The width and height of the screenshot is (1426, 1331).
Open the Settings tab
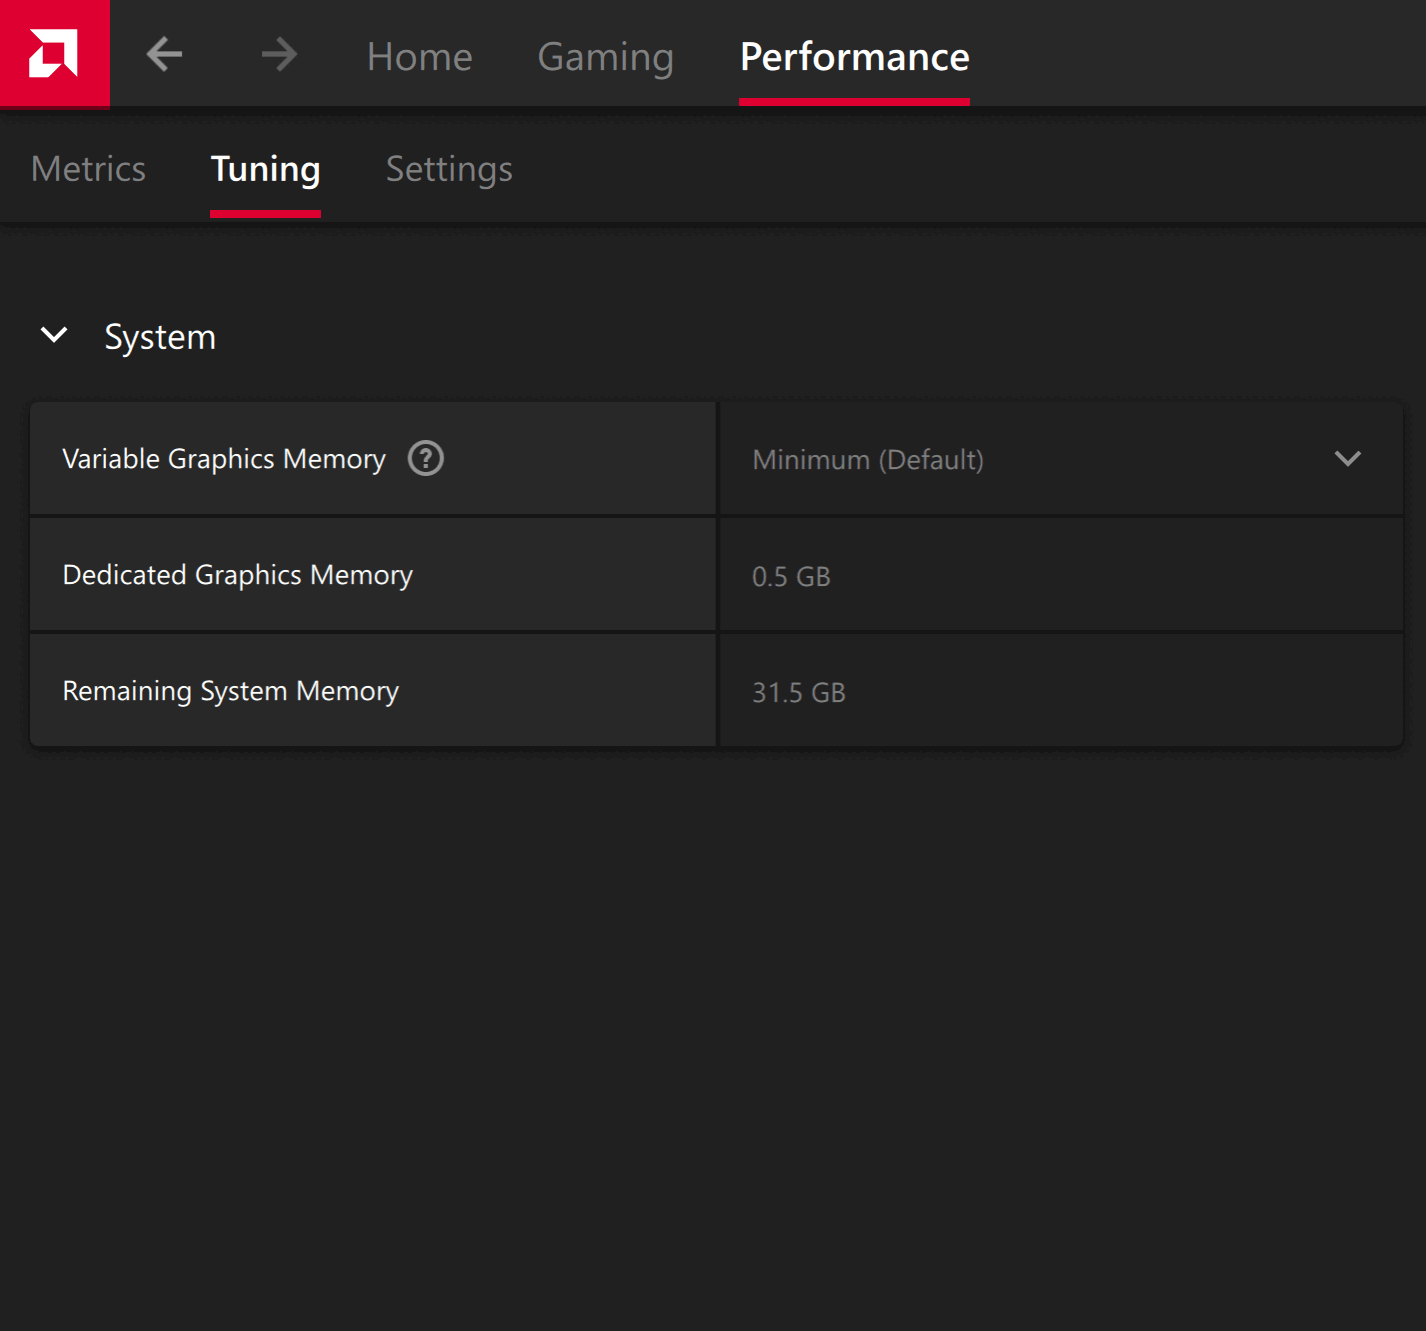pos(448,168)
